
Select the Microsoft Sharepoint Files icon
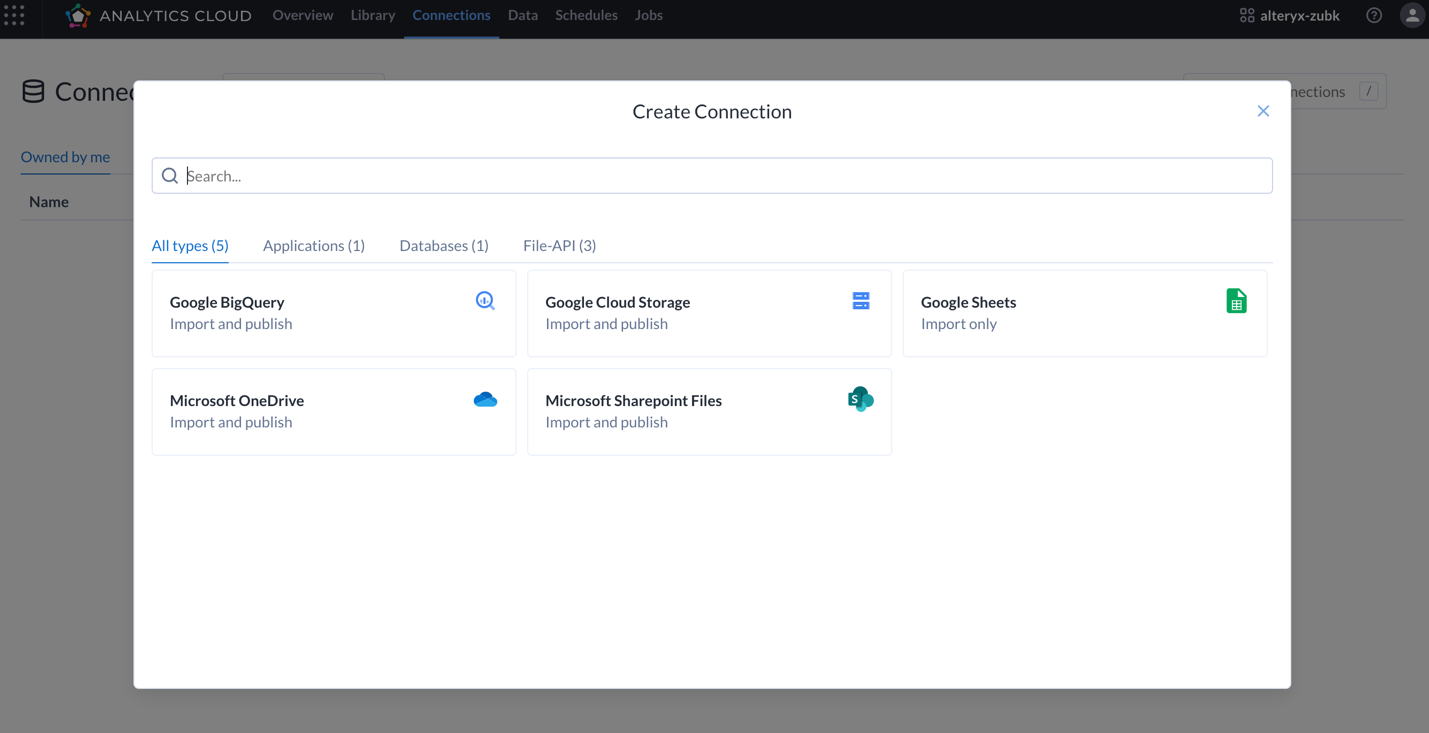coord(861,398)
